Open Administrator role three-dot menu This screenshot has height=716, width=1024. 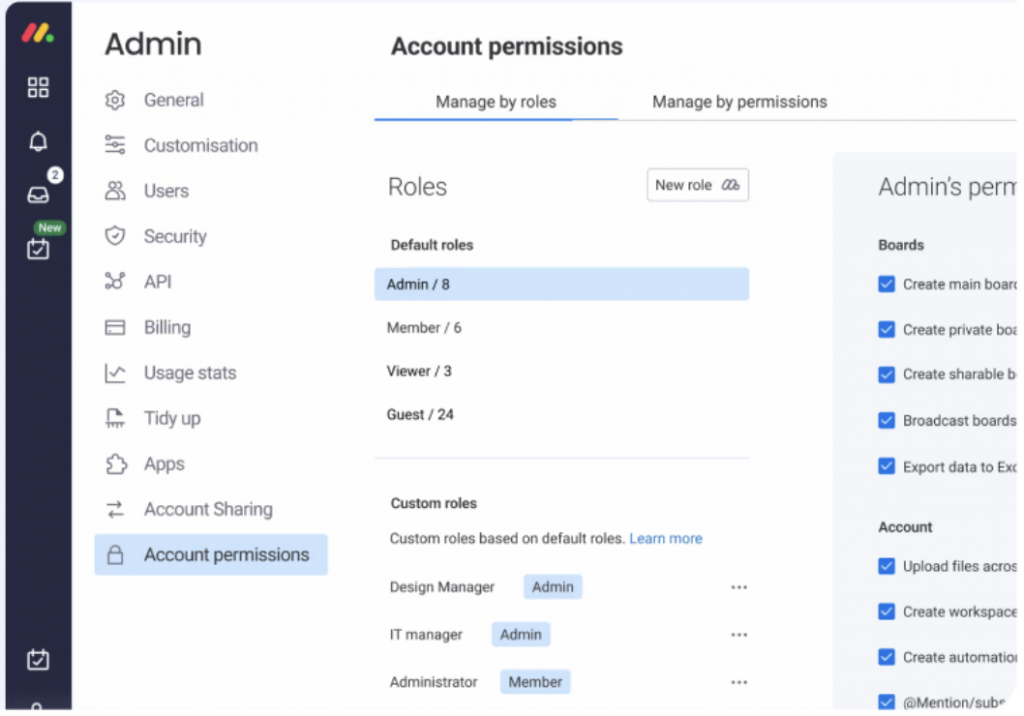pyautogui.click(x=739, y=682)
